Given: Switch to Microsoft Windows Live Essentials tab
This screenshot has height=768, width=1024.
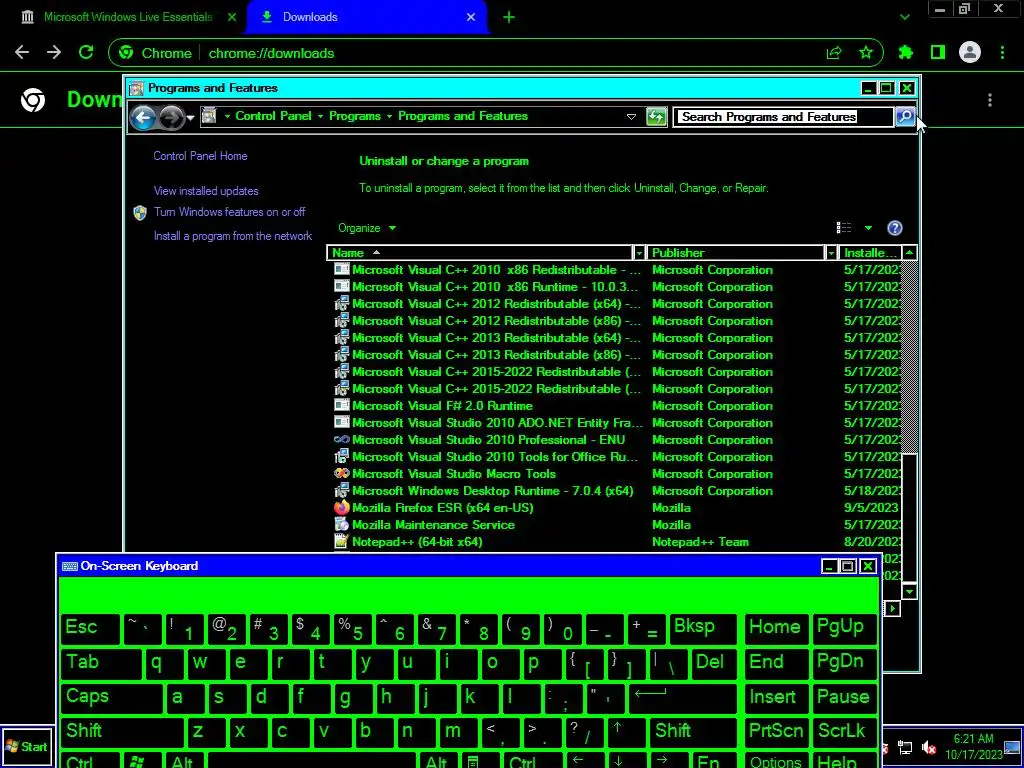Looking at the screenshot, I should coord(128,17).
